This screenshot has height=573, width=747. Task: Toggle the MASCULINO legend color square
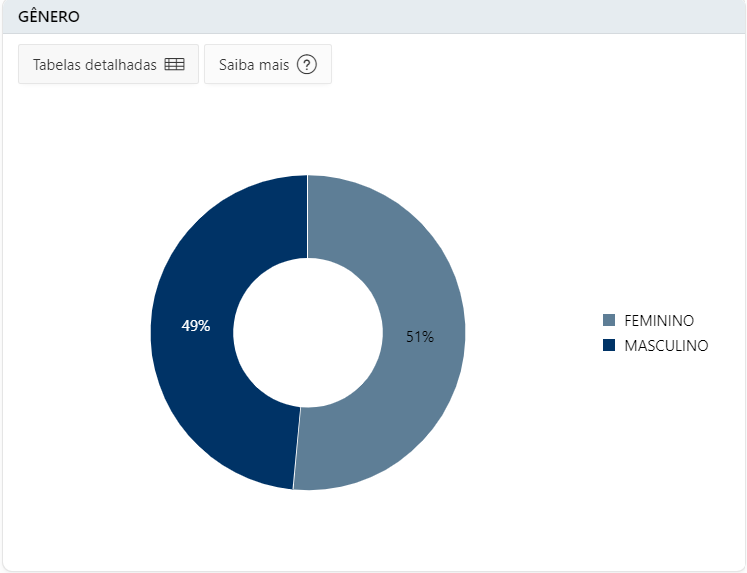609,345
